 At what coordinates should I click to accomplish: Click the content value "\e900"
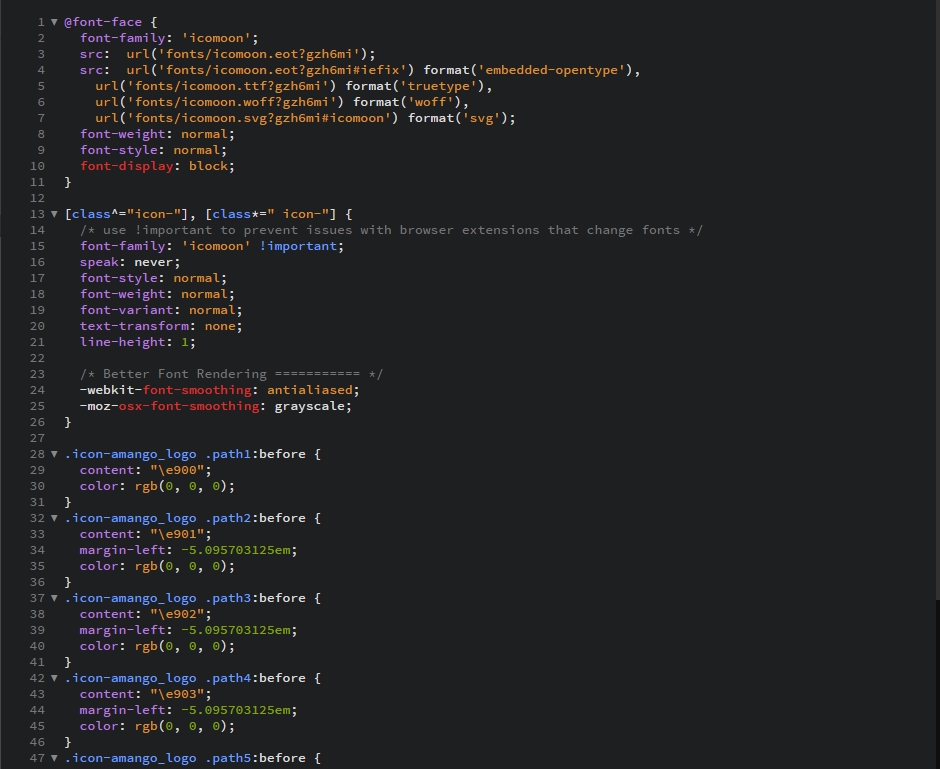click(177, 470)
